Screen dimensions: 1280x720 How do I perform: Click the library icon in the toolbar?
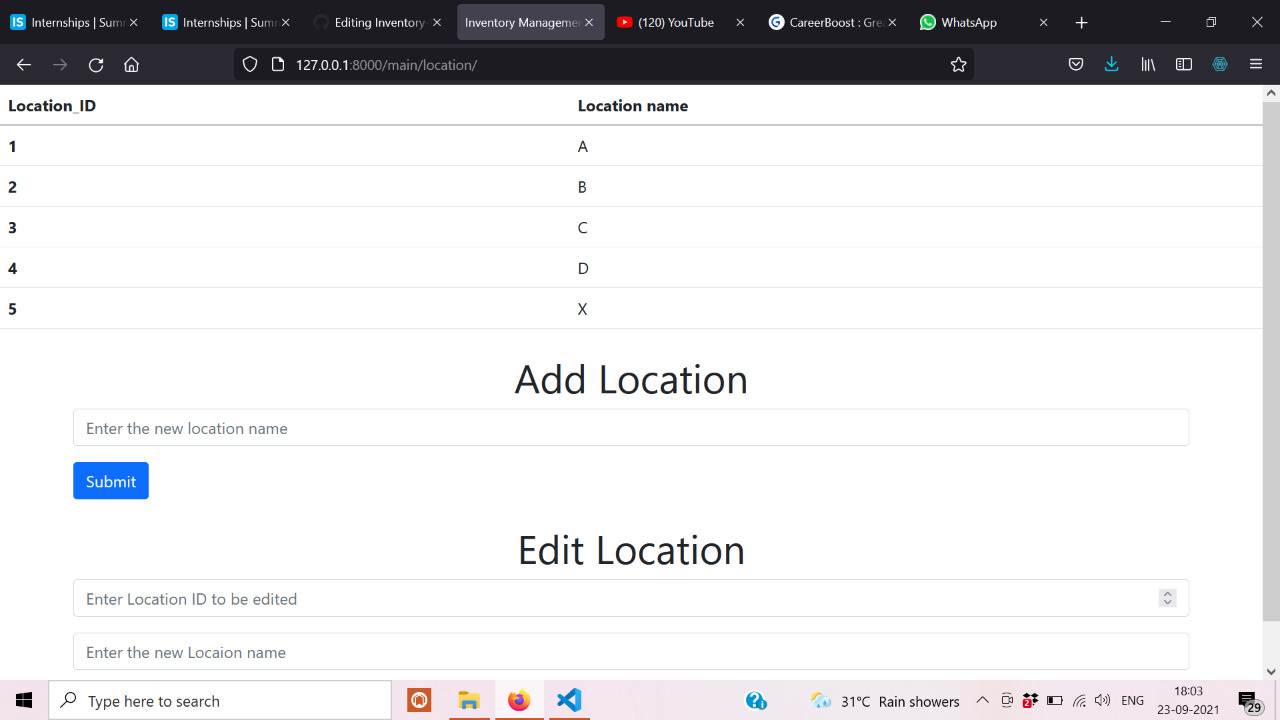pos(1147,64)
